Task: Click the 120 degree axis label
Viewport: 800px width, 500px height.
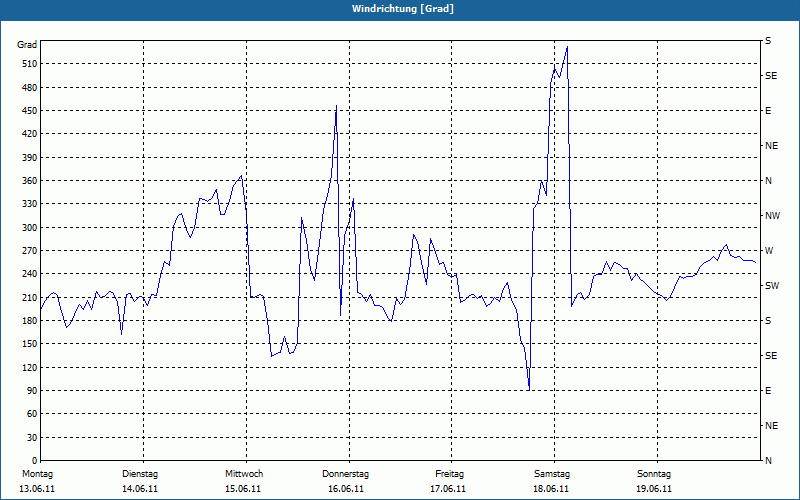Action: (29, 367)
